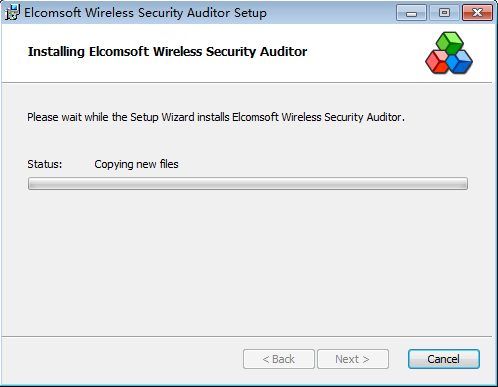Maximize the Setup window
The height and width of the screenshot is (387, 498).
pyautogui.click(x=444, y=13)
